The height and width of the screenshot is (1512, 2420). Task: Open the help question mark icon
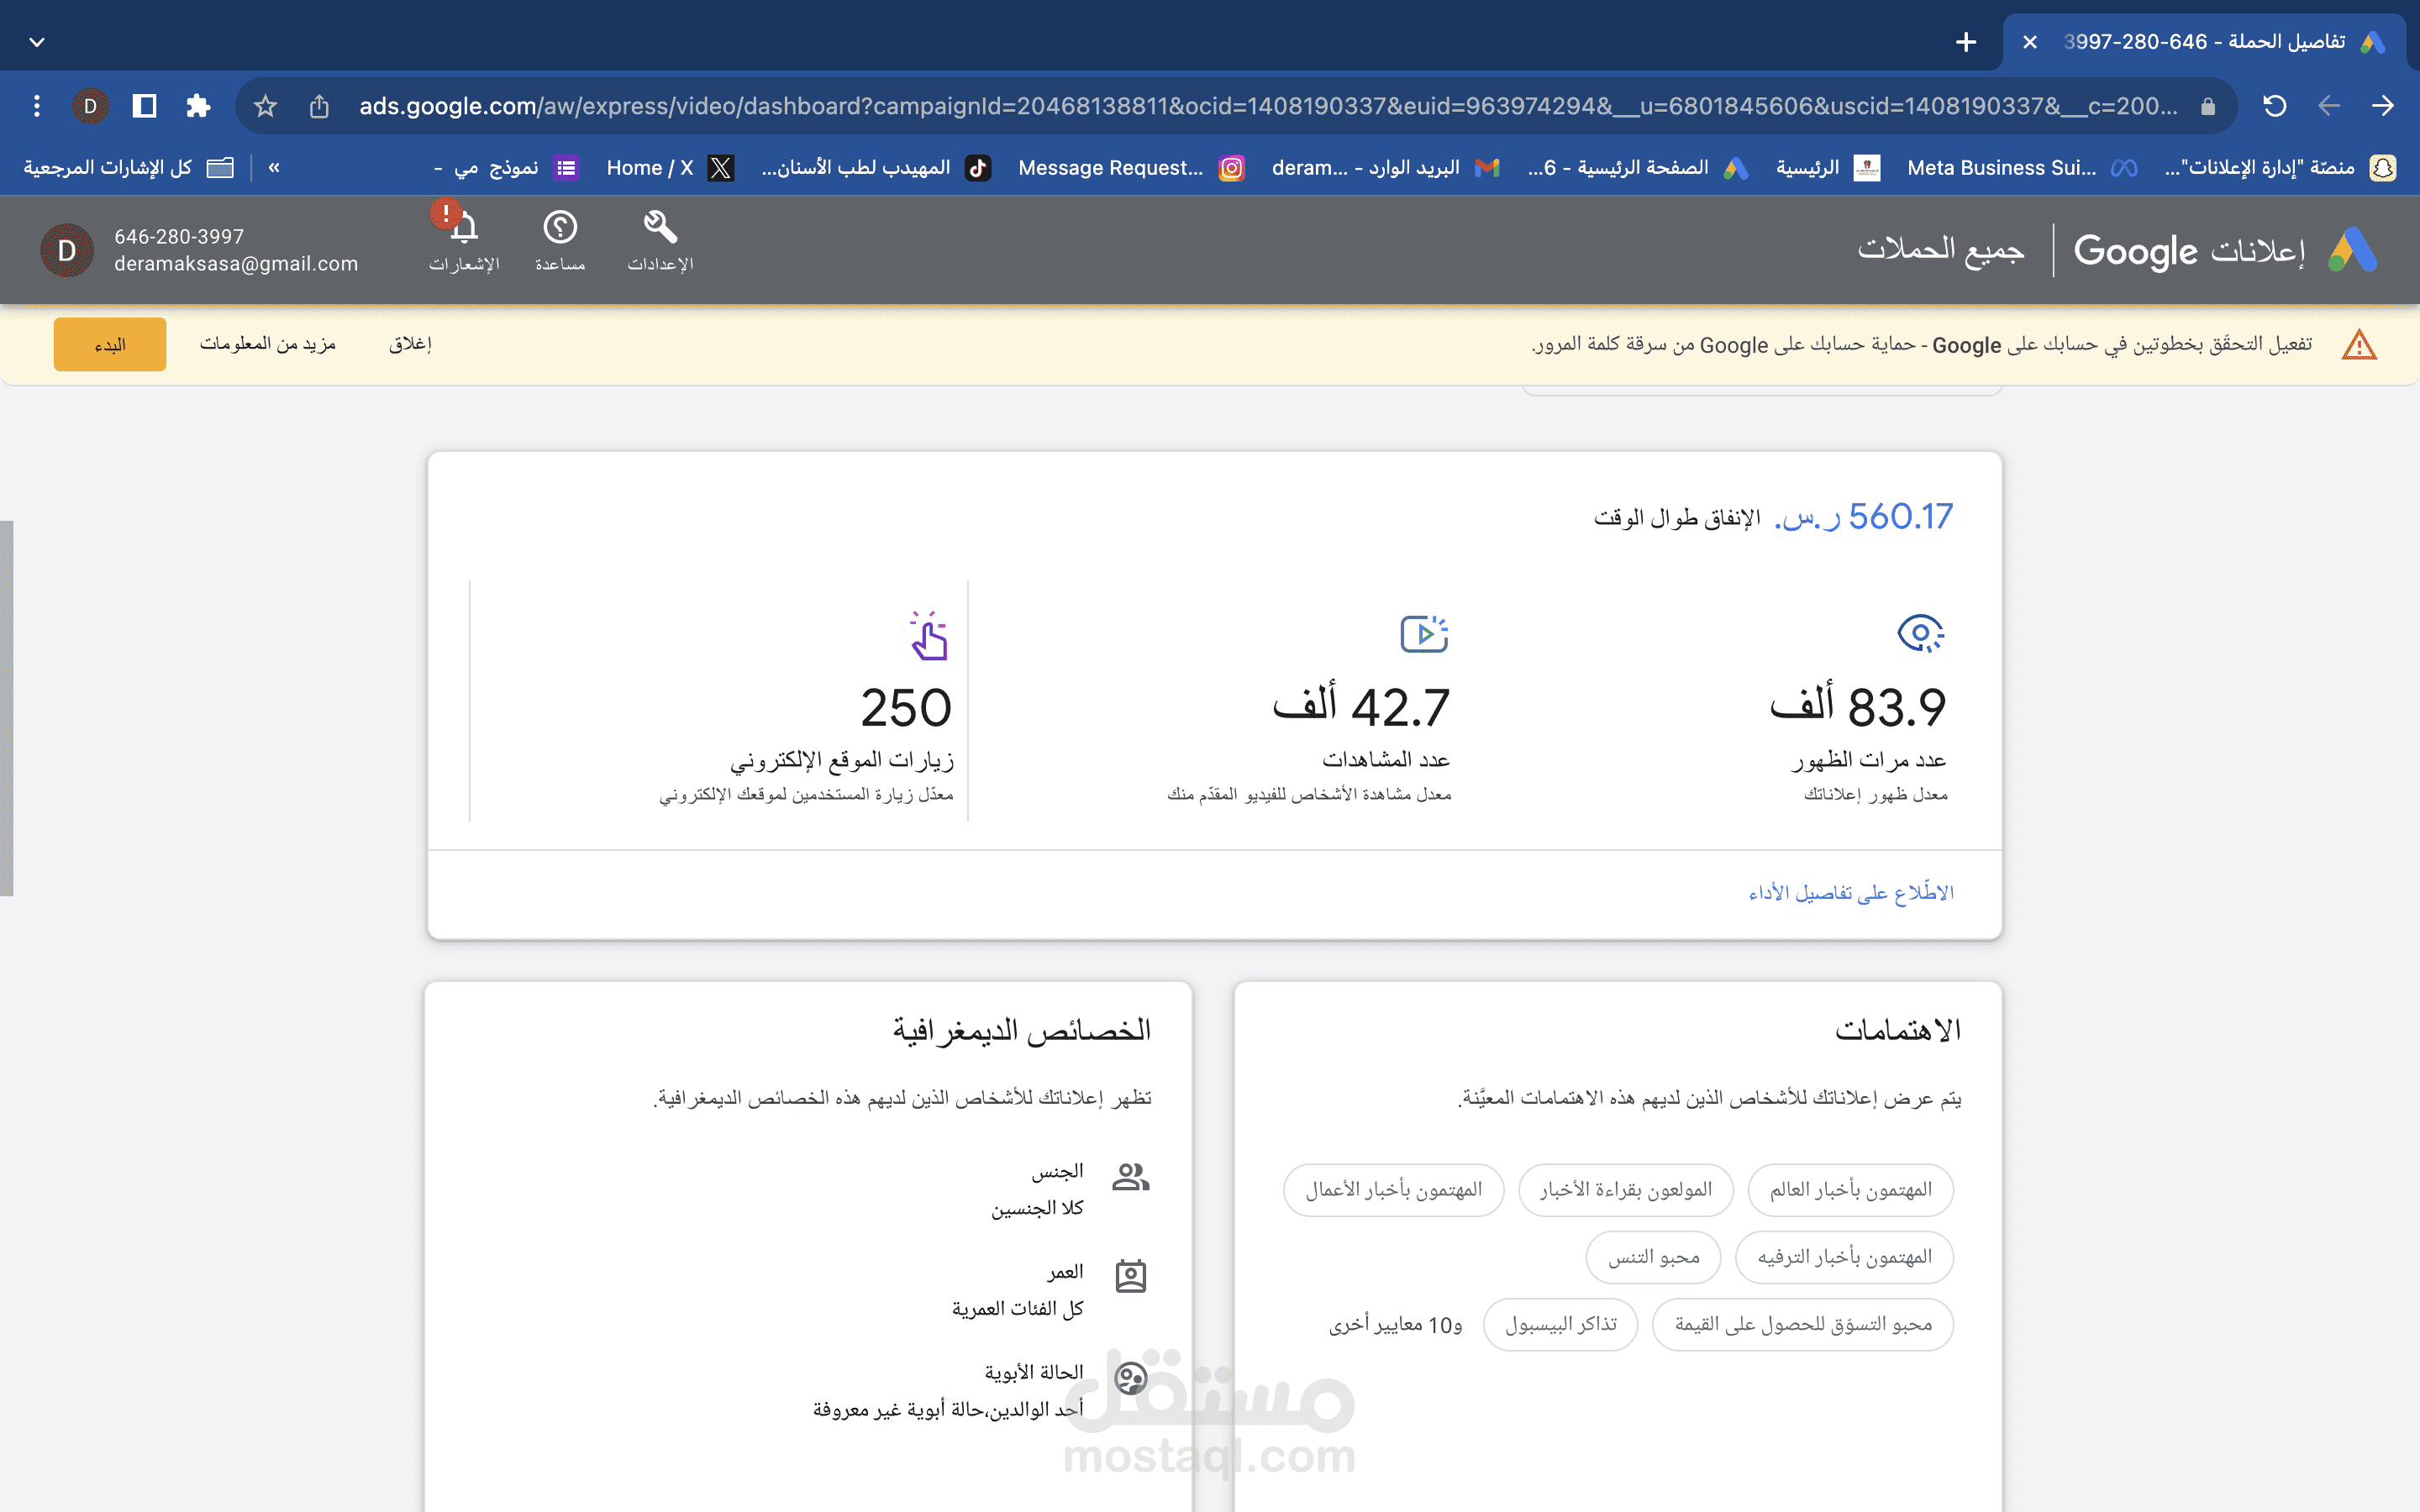pyautogui.click(x=560, y=227)
